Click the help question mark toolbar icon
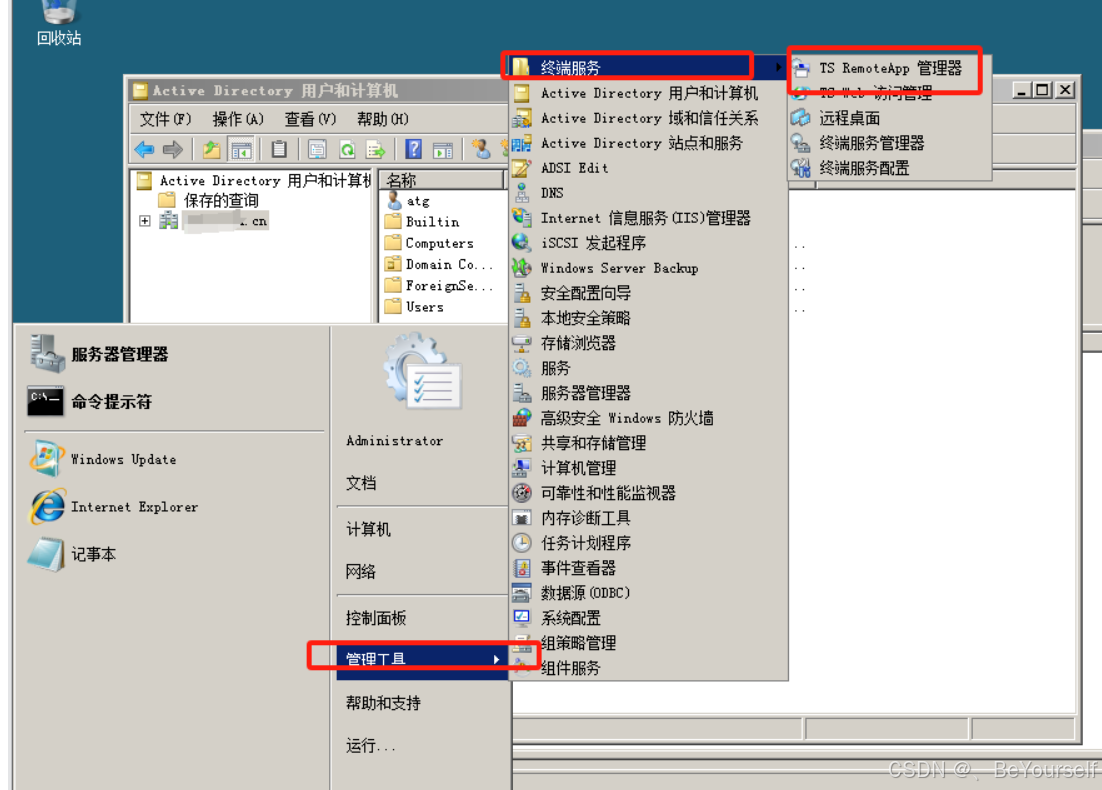The width and height of the screenshot is (1102, 790). (x=414, y=149)
